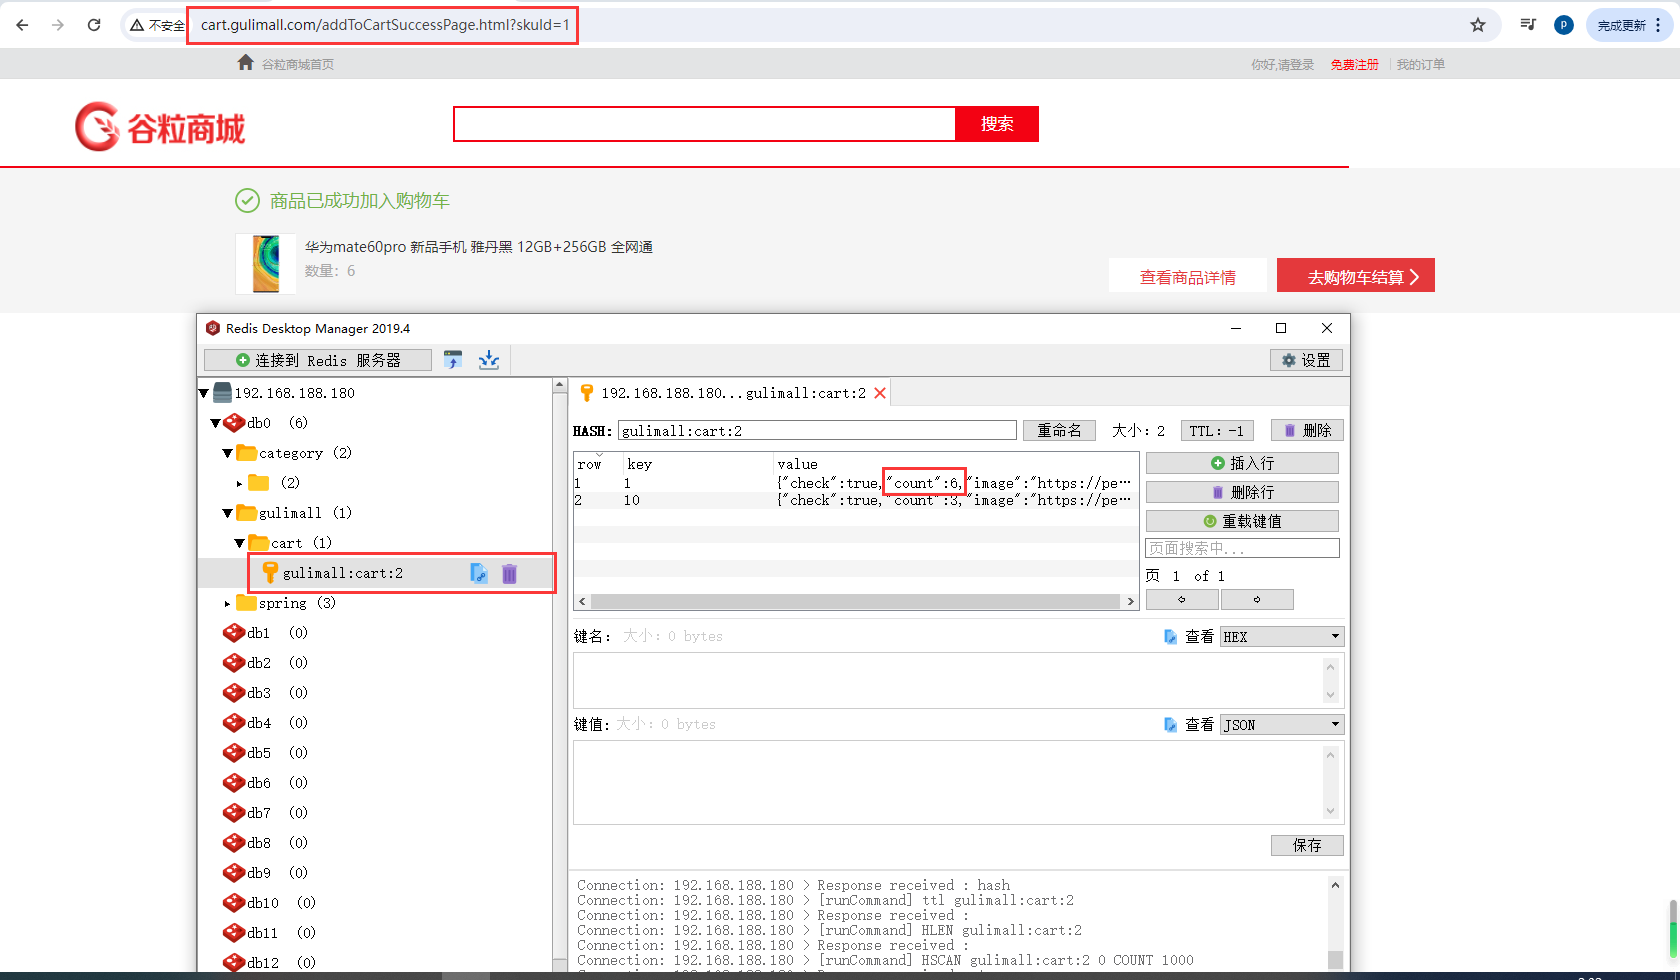Click the red 搜索 button

pos(997,124)
